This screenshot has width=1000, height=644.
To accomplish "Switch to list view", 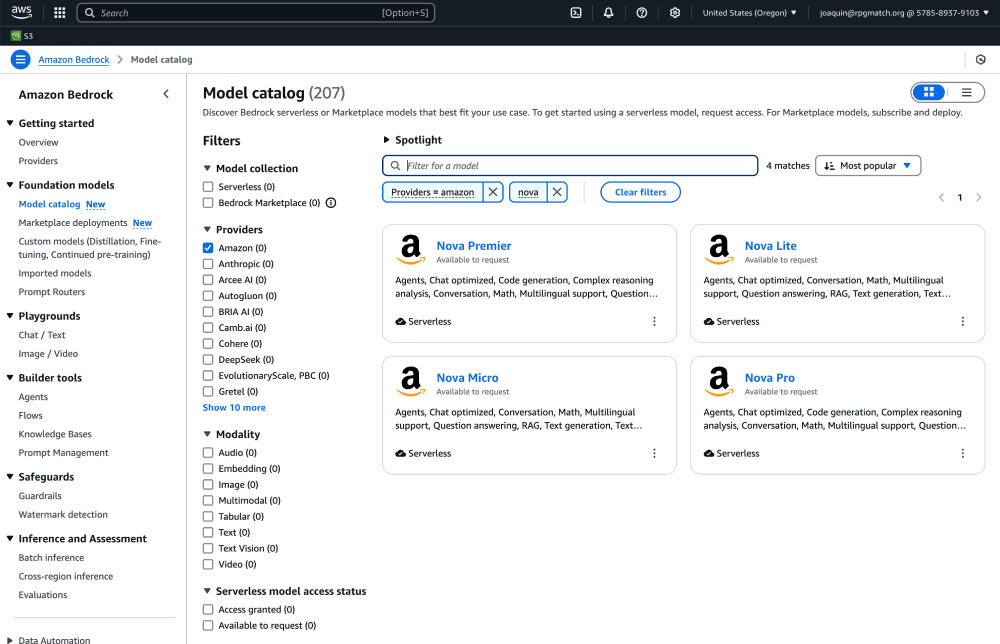I will coord(966,92).
